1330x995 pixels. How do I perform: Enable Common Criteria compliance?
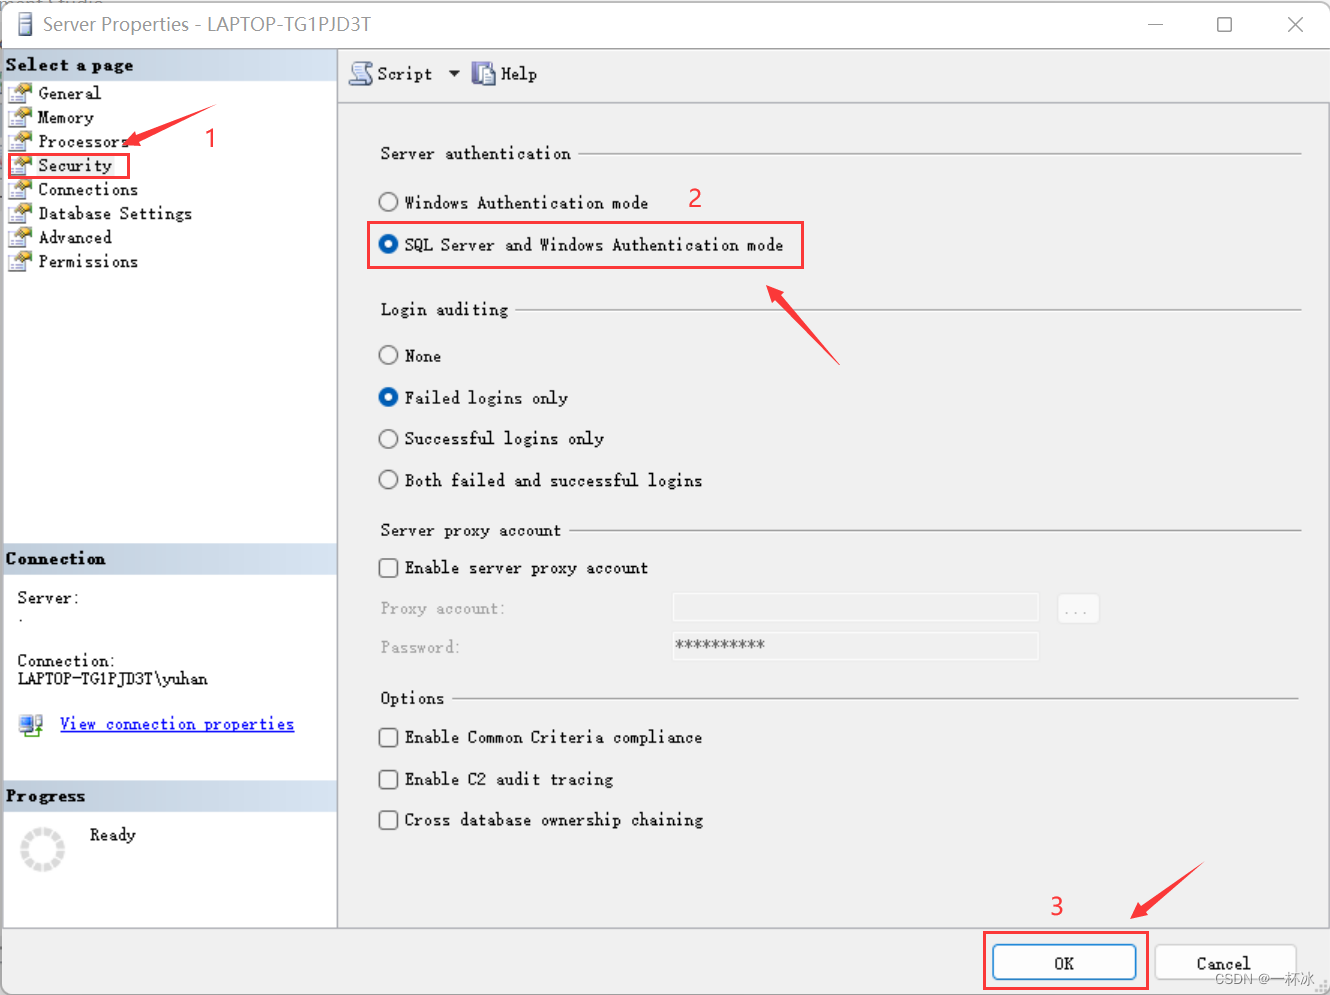[x=389, y=737]
